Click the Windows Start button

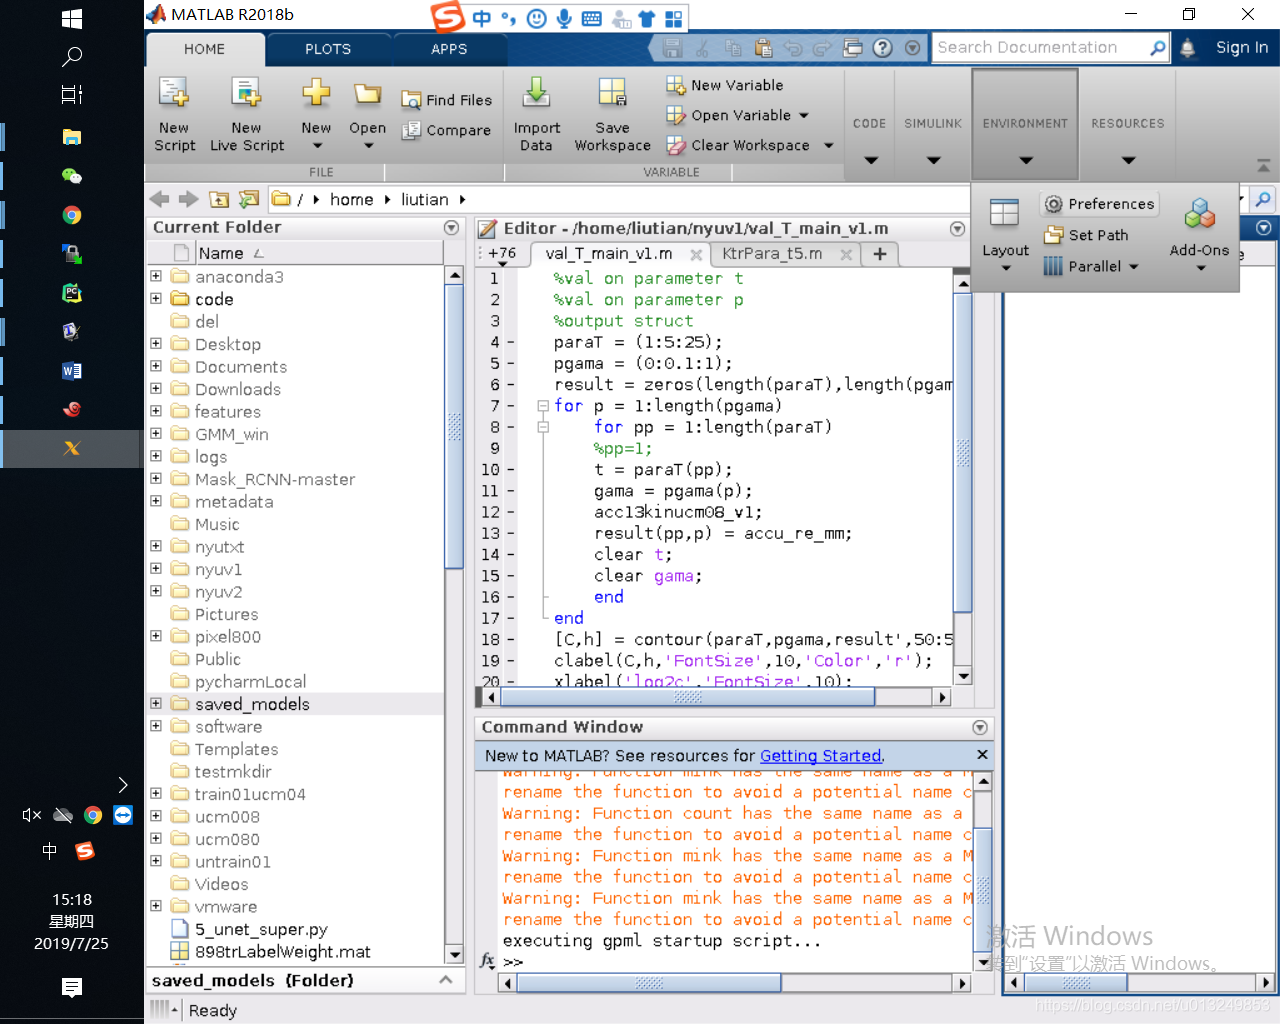pos(71,19)
